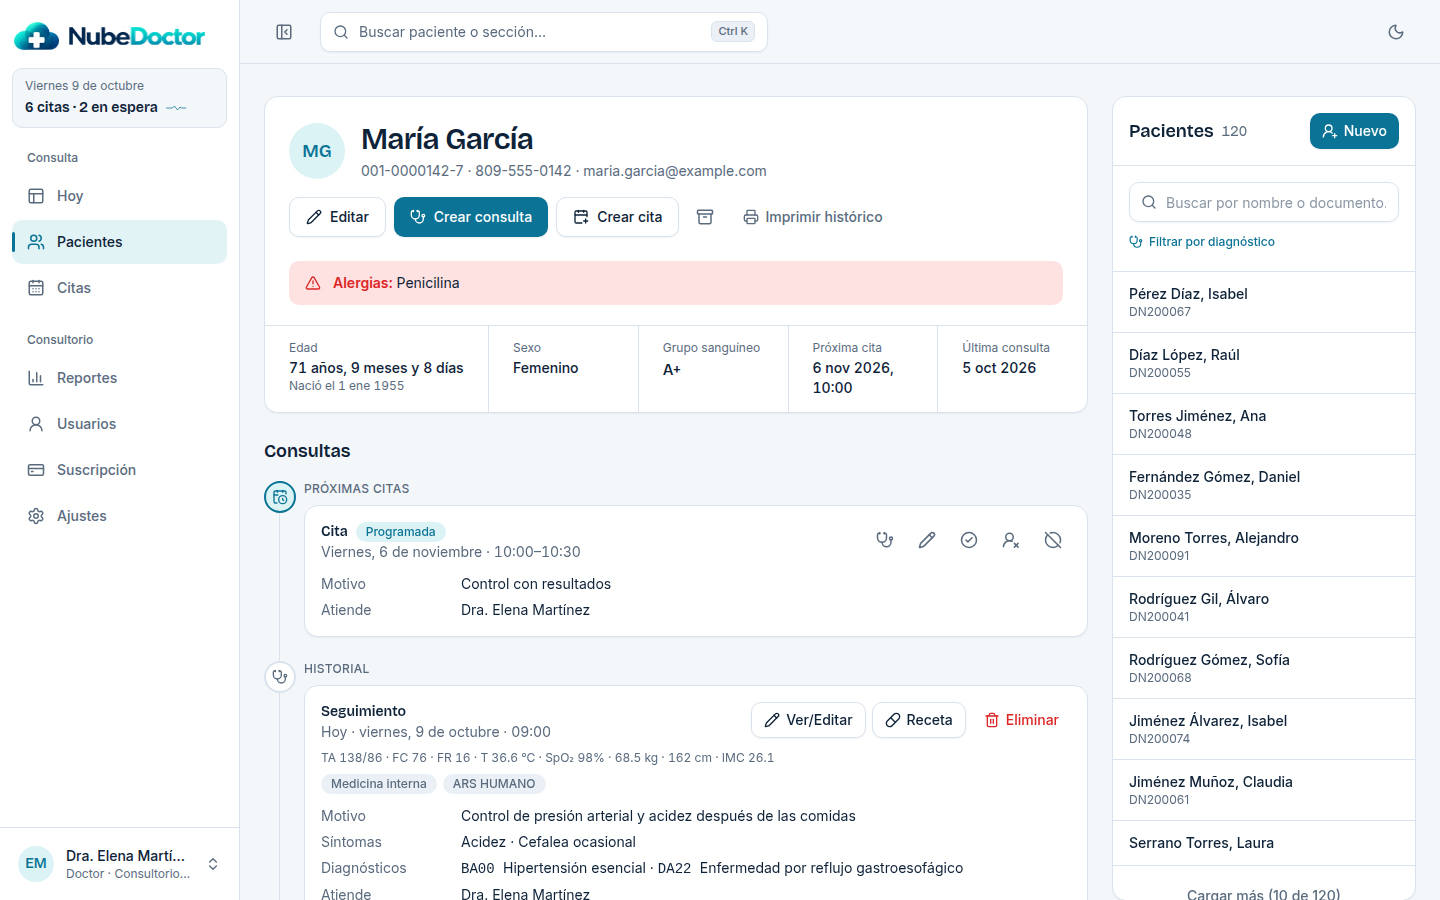Open the Dra. Elena Martí account menu
The width and height of the screenshot is (1440, 900).
120,864
